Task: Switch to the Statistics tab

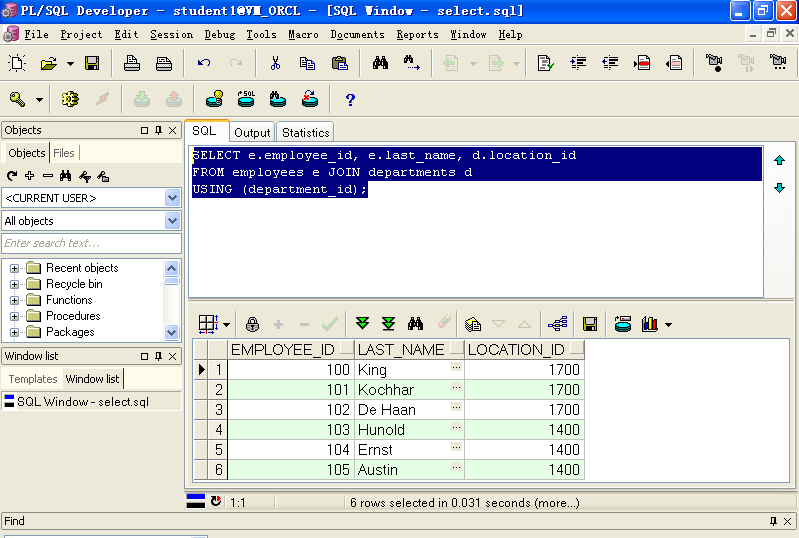Action: click(305, 132)
